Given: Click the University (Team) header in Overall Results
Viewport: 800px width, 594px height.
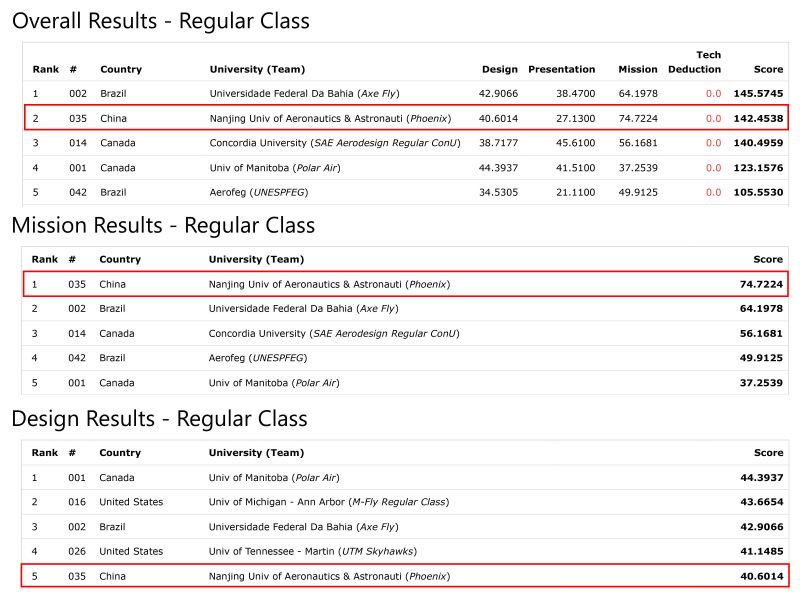Looking at the screenshot, I should pos(257,69).
